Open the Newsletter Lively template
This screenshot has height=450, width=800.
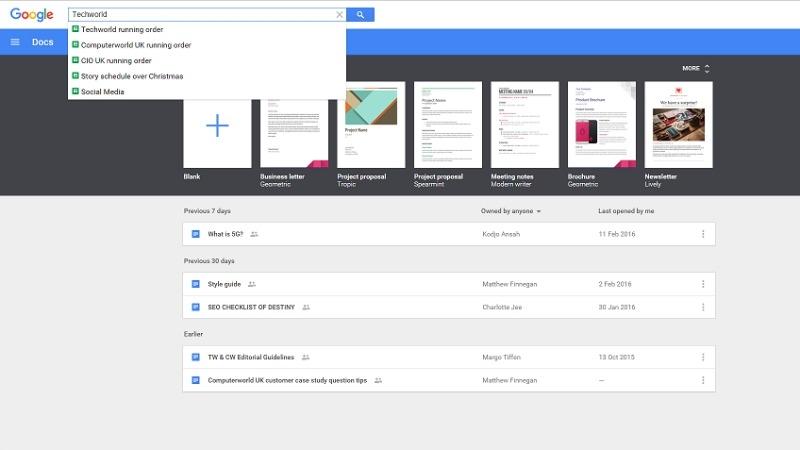tap(679, 124)
